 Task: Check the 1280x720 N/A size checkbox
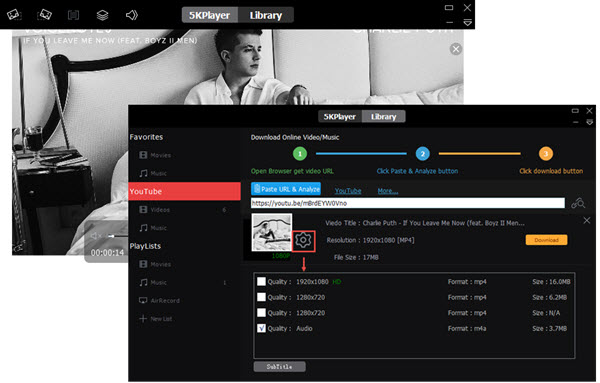[x=261, y=313]
